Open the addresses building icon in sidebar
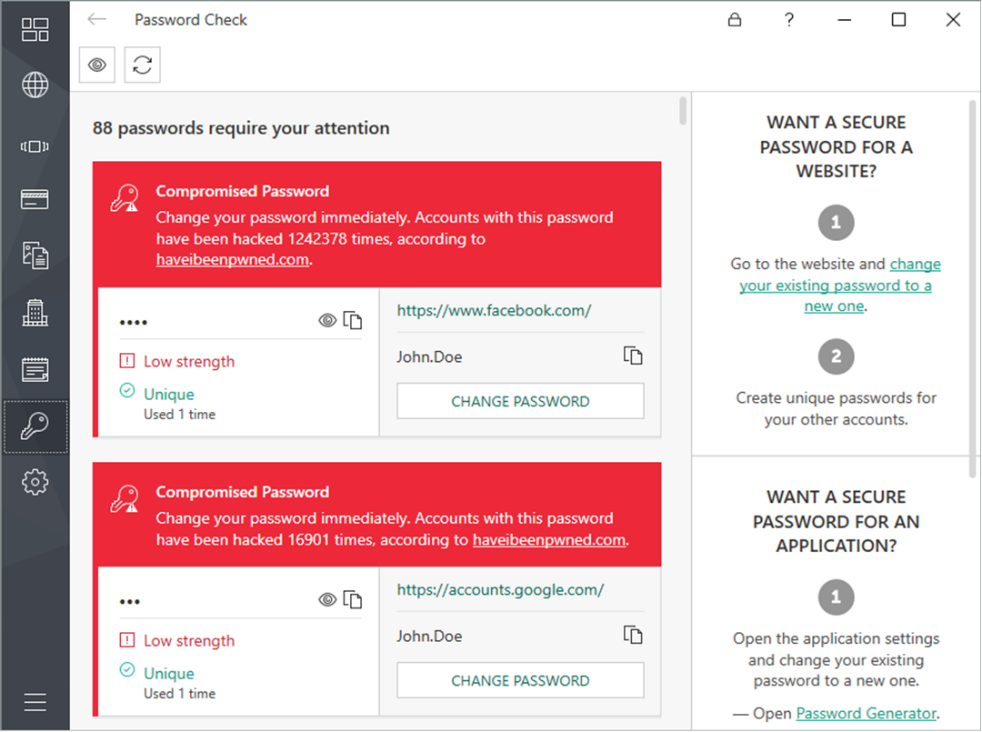Viewport: 982px width, 732px height. tap(35, 313)
